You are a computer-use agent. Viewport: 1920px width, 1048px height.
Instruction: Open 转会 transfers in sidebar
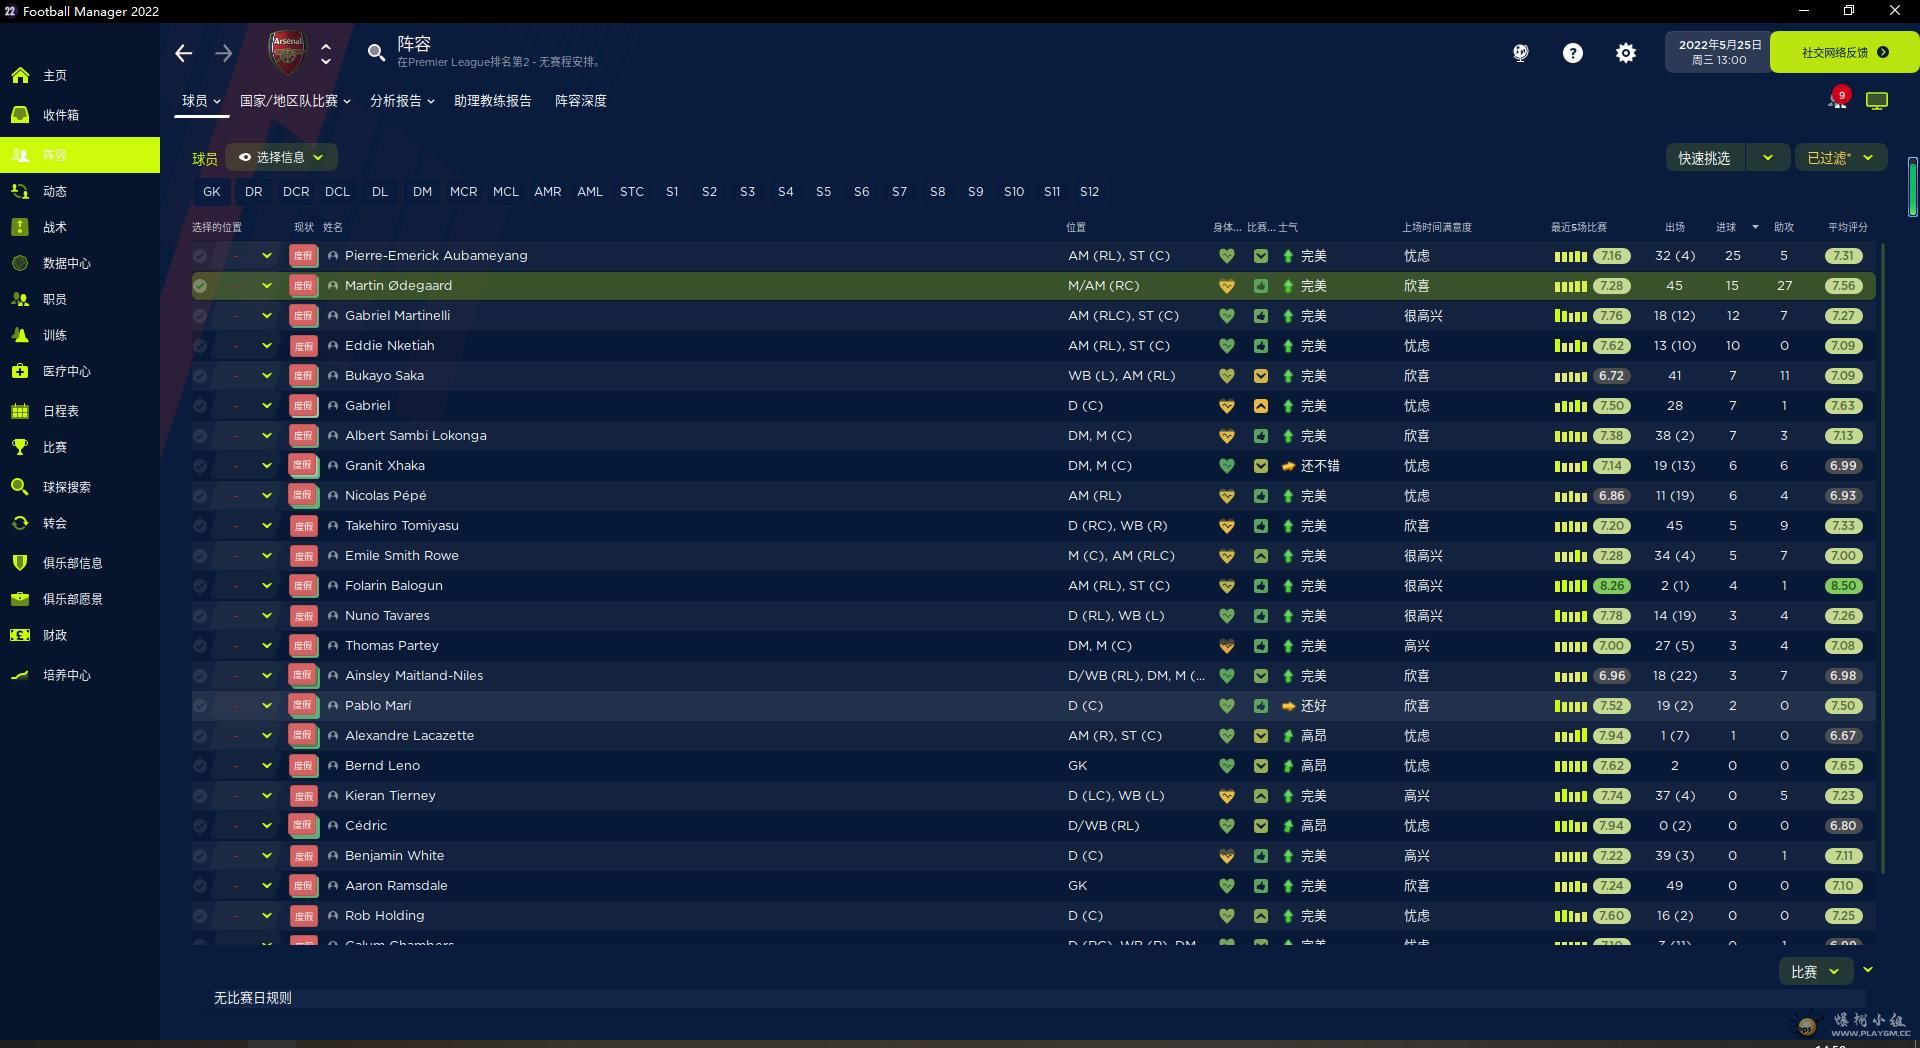coord(80,523)
